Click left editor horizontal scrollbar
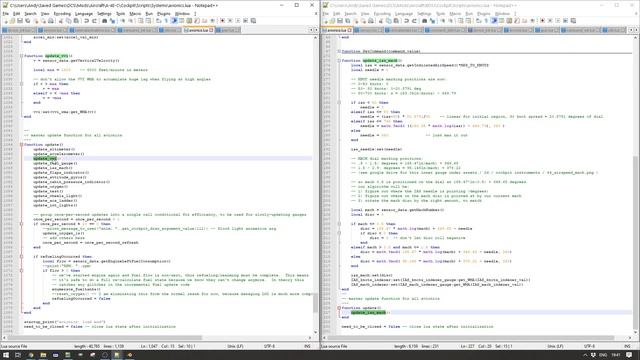The width and height of the screenshot is (640, 360). point(105,338)
